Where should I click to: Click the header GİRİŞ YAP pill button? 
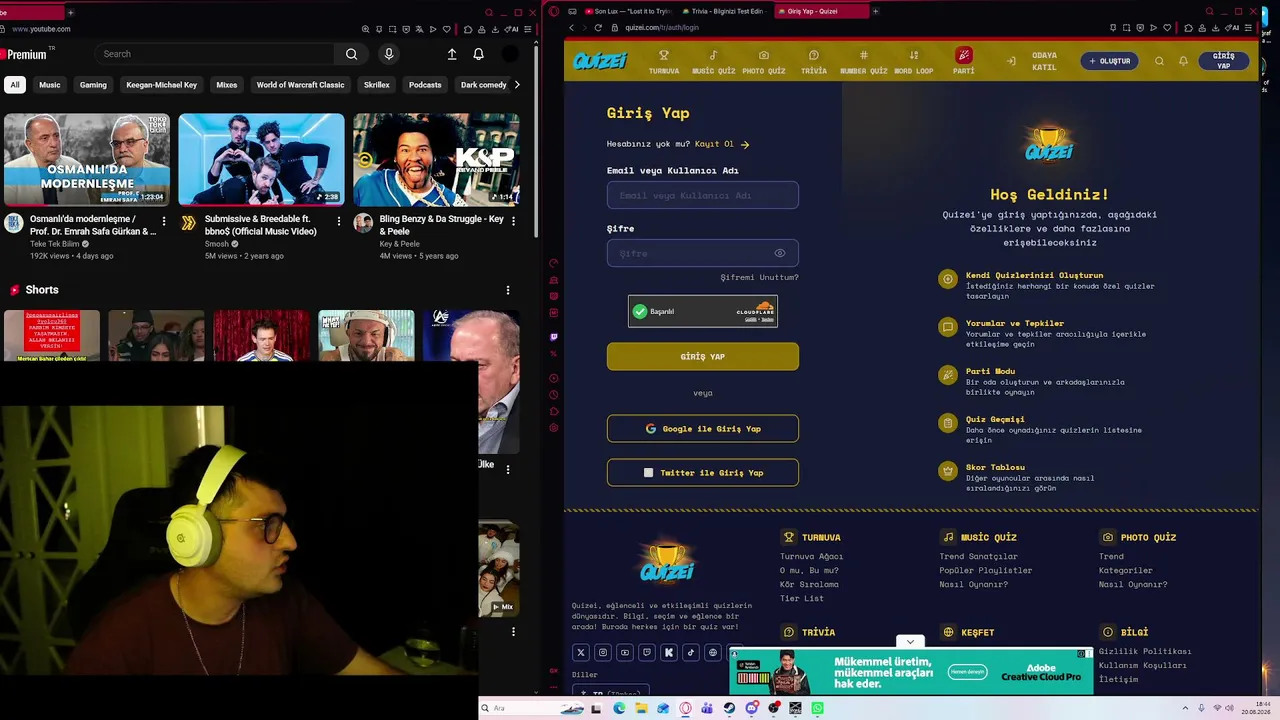click(x=1224, y=61)
